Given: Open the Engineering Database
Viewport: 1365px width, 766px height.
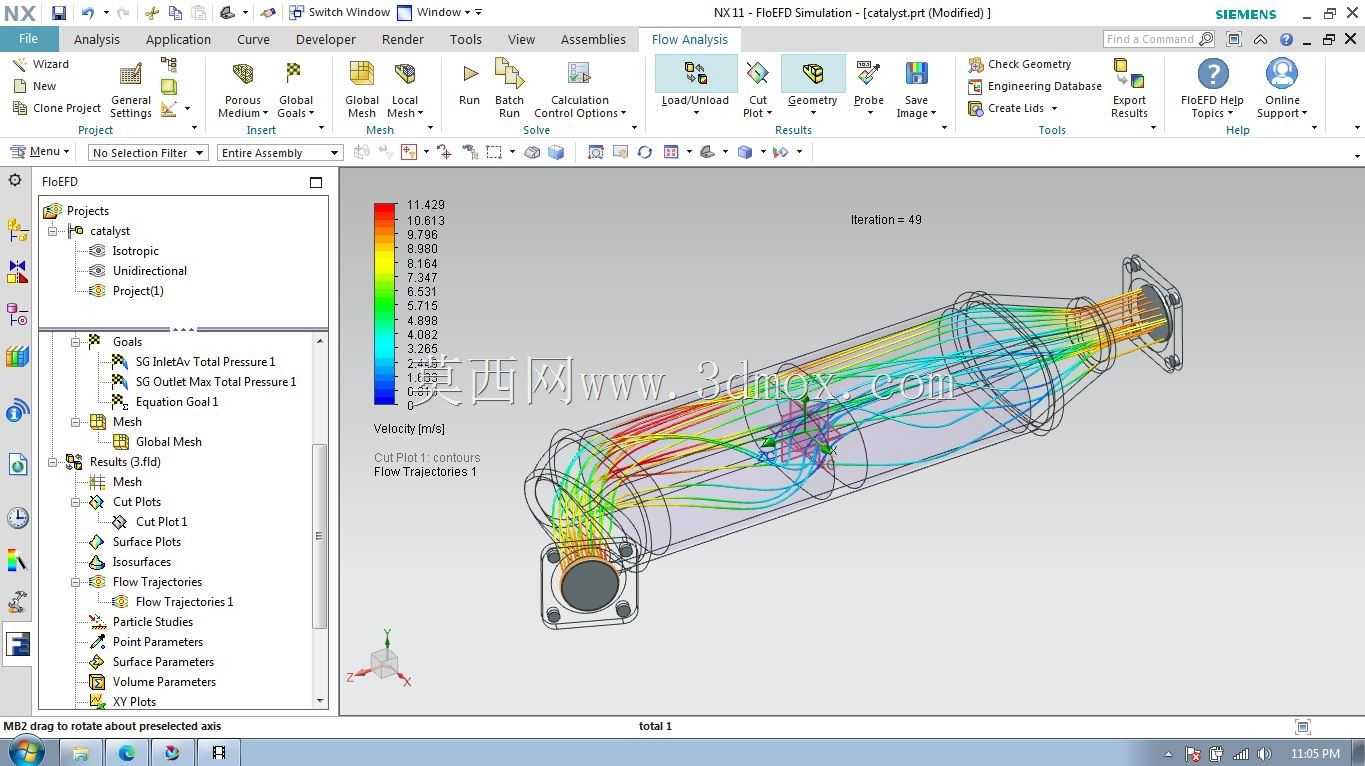Looking at the screenshot, I should point(1035,86).
